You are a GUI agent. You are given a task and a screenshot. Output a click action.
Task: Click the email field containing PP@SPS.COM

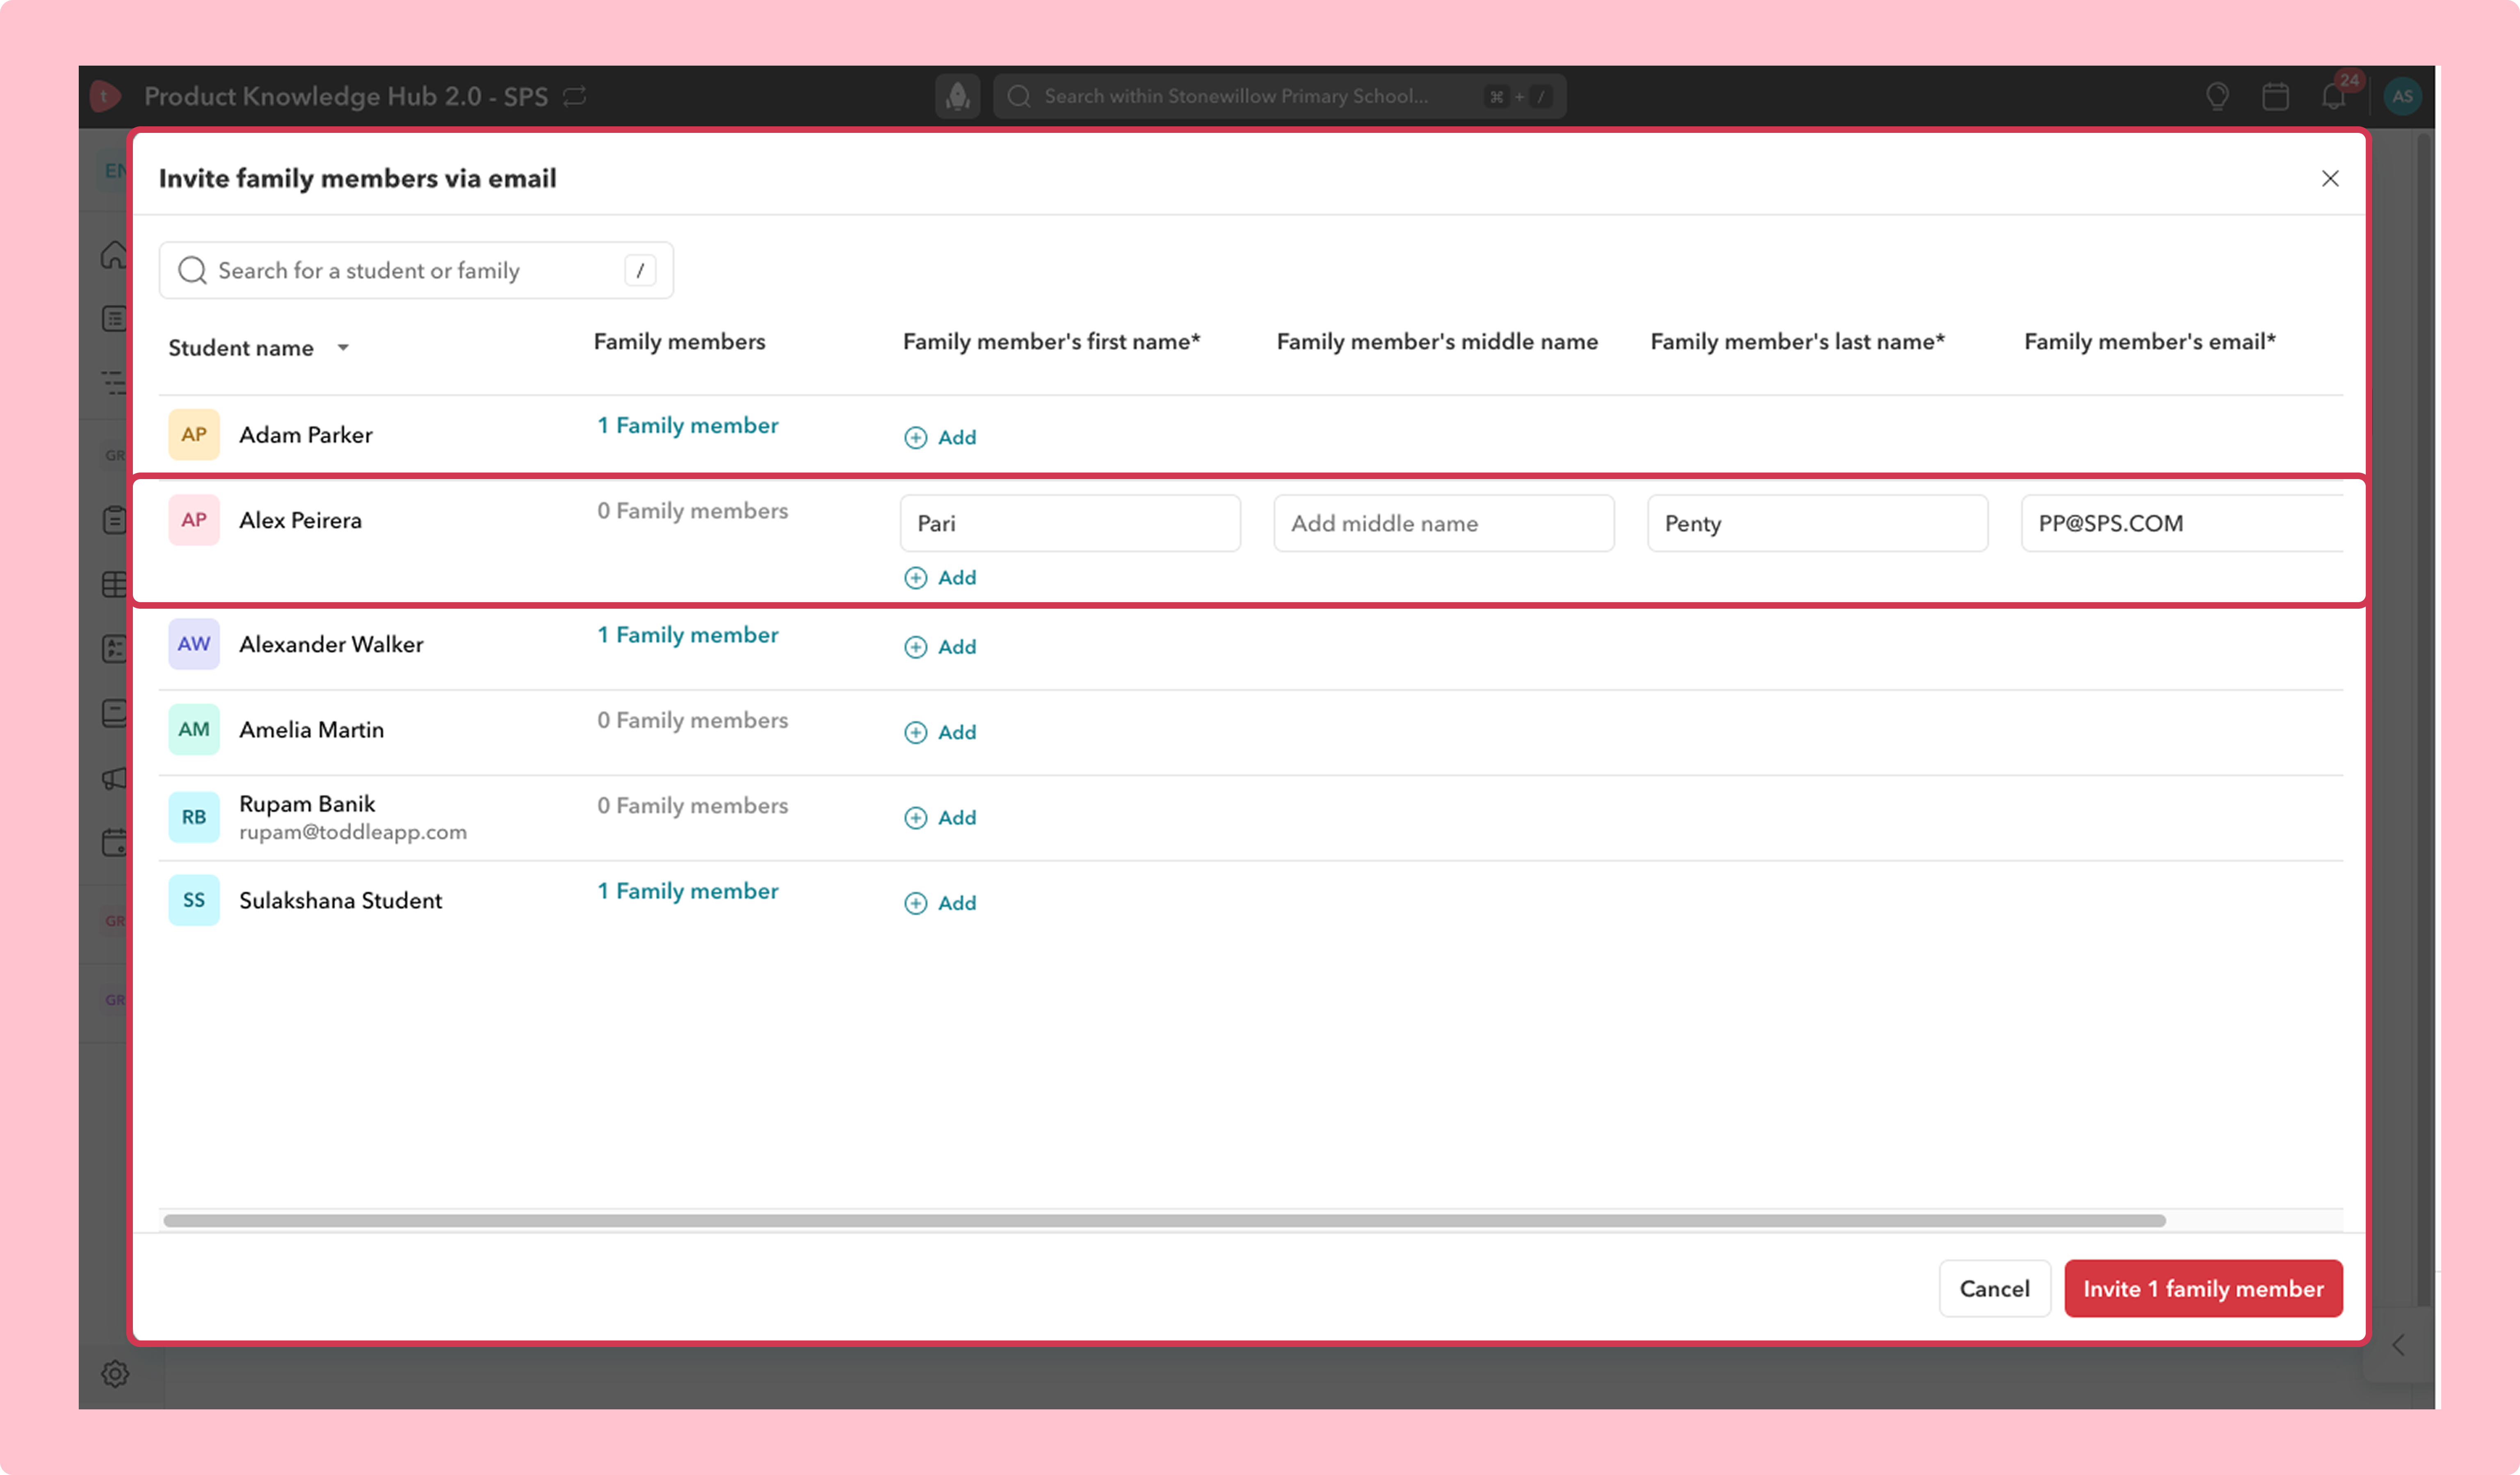(2182, 523)
